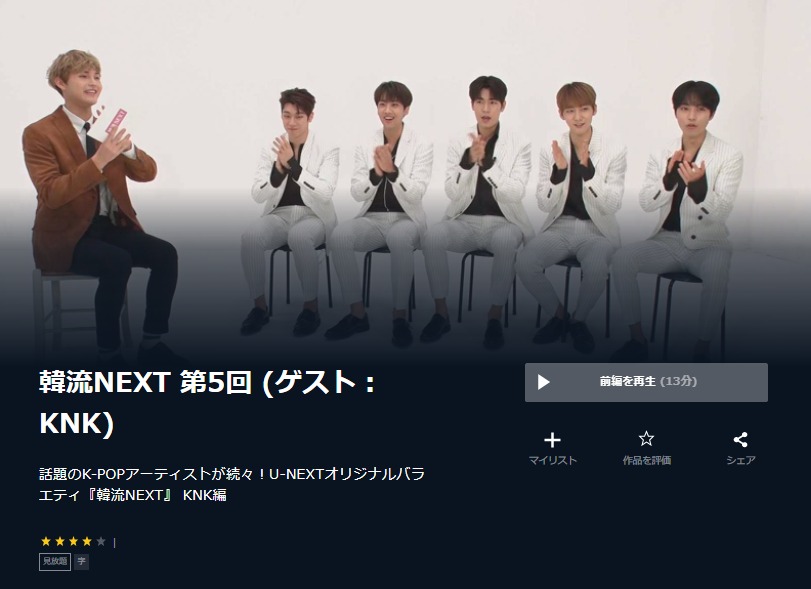Click the first gold rating star
811x589 pixels.
46,541
